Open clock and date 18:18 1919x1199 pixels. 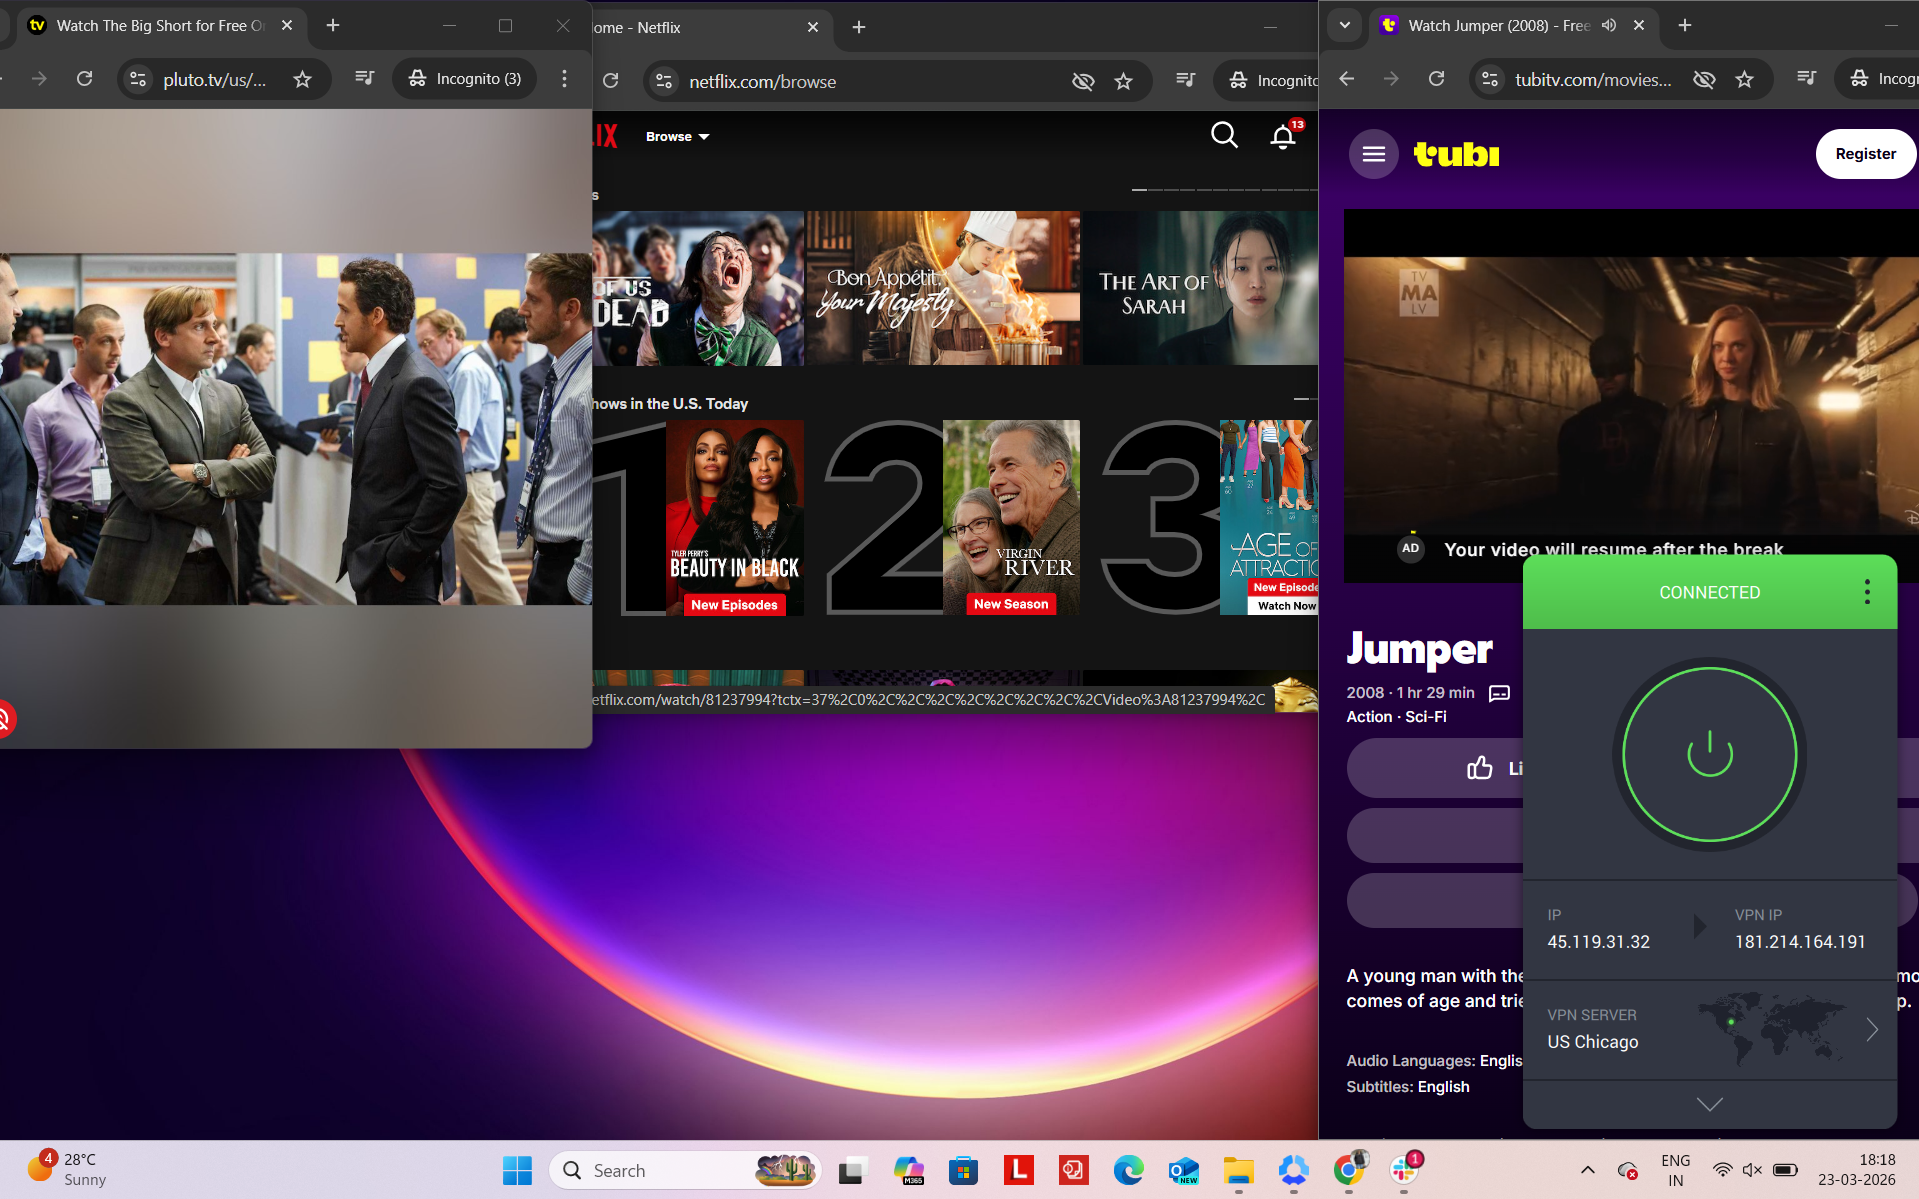pos(1857,1170)
